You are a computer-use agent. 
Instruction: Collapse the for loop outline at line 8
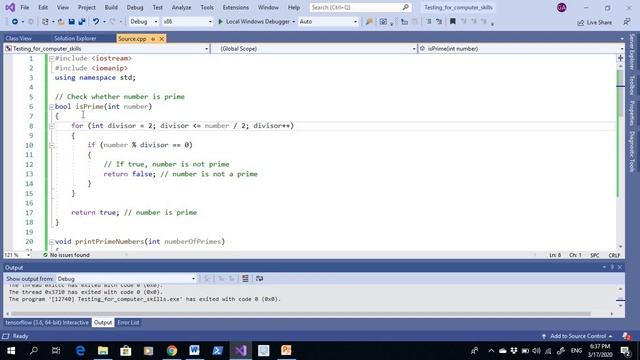point(51,126)
